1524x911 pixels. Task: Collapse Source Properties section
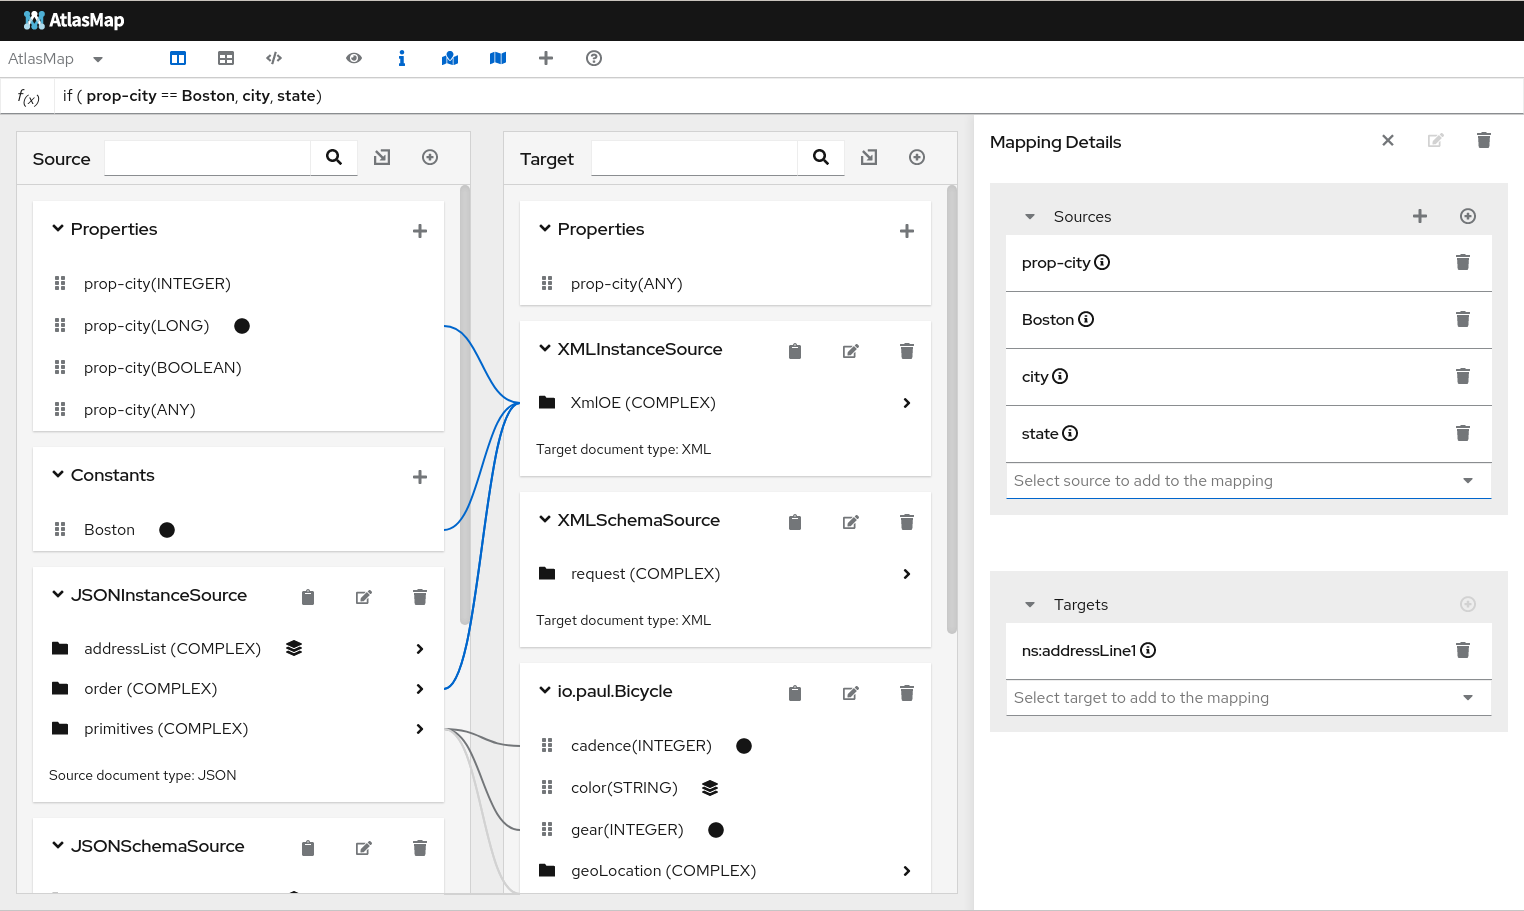[x=58, y=229]
